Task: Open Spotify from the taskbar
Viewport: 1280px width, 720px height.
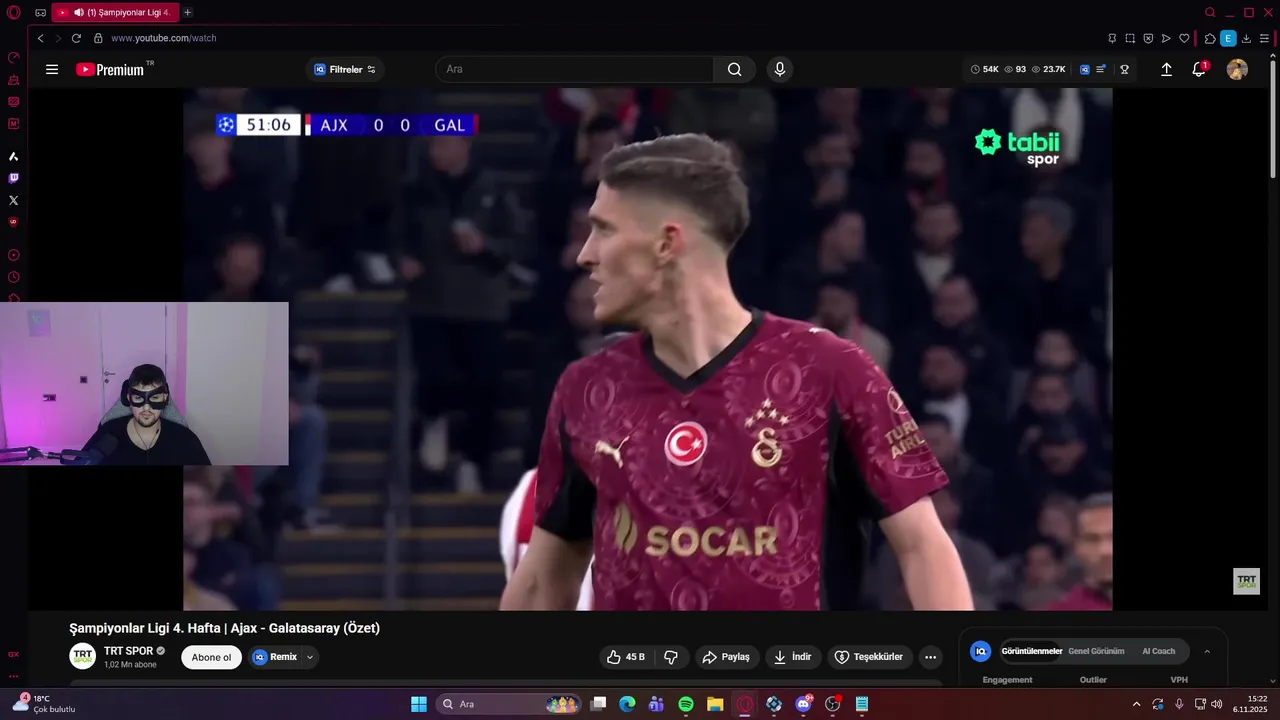Action: coord(686,704)
